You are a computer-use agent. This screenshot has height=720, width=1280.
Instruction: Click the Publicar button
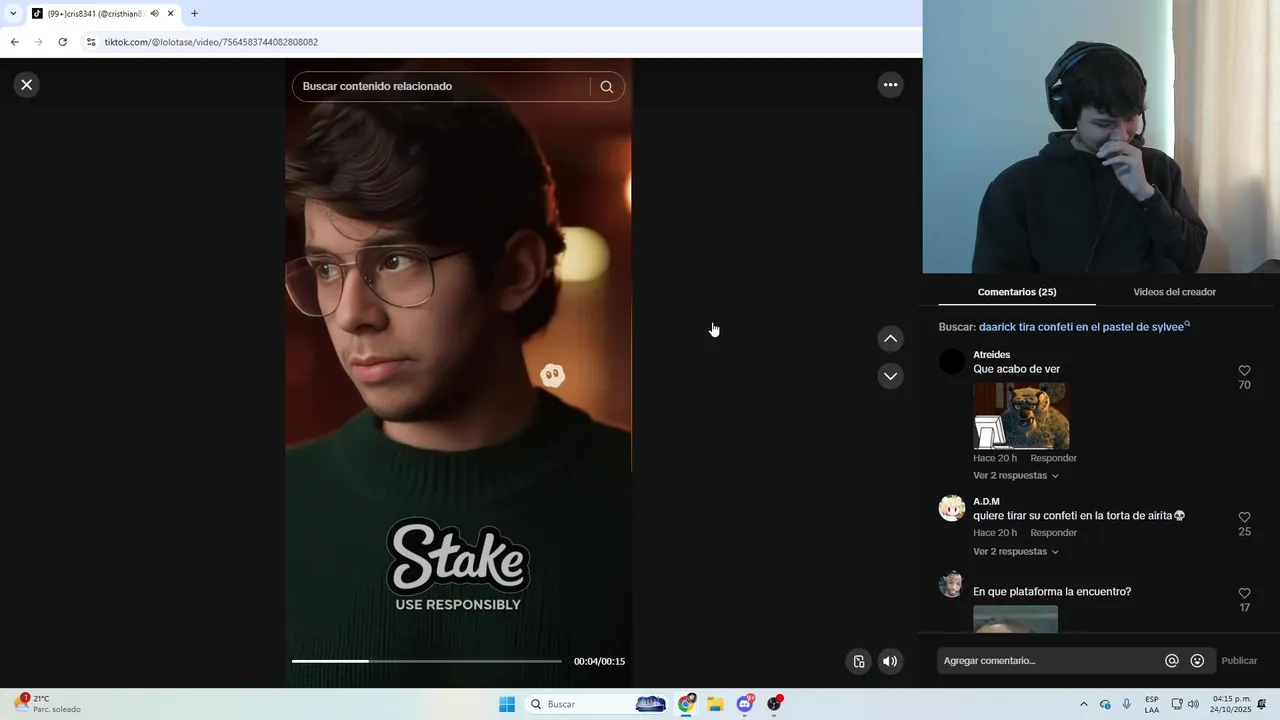1239,661
